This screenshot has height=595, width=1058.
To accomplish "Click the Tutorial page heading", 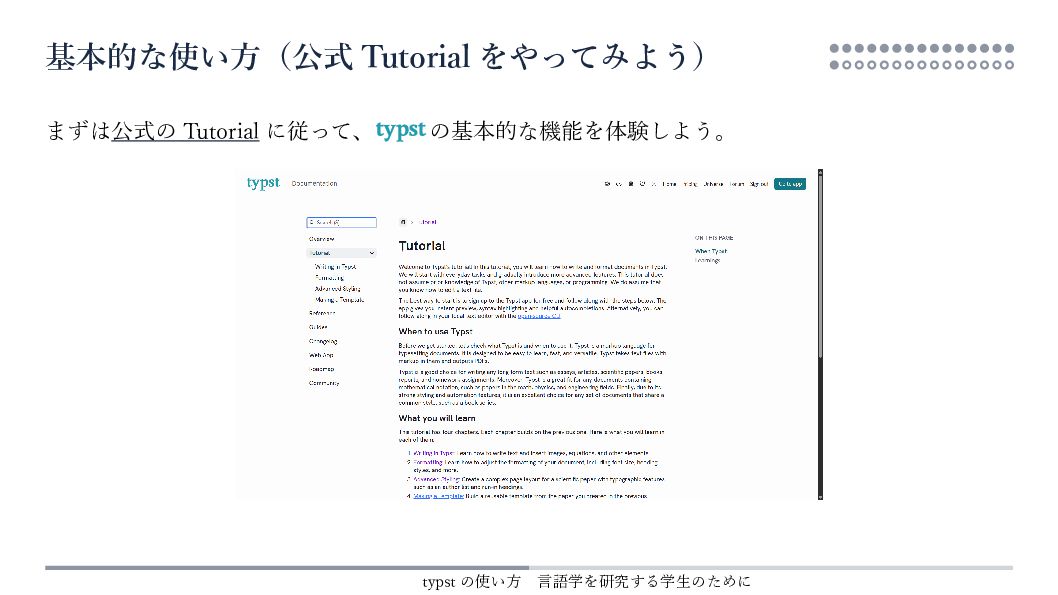I will 422,246.
